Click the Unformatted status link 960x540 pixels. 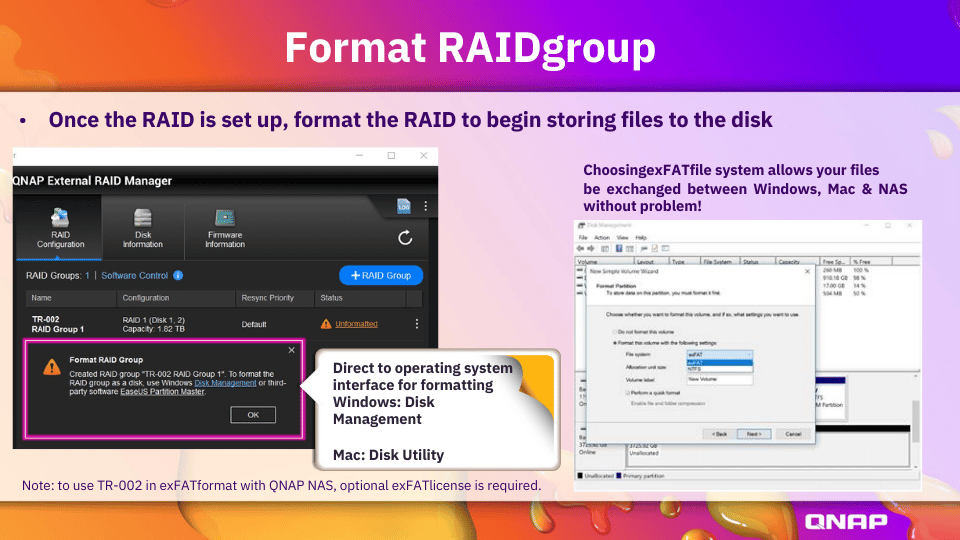[x=356, y=324]
